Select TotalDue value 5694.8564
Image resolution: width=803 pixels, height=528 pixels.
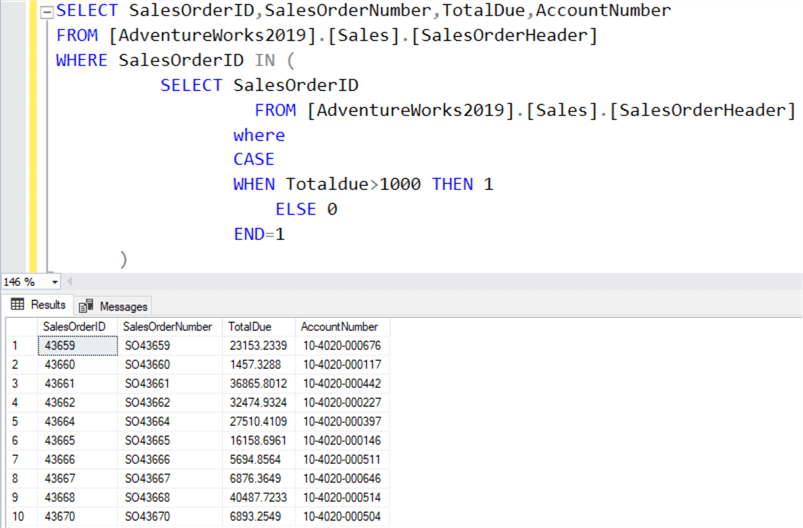pos(259,459)
